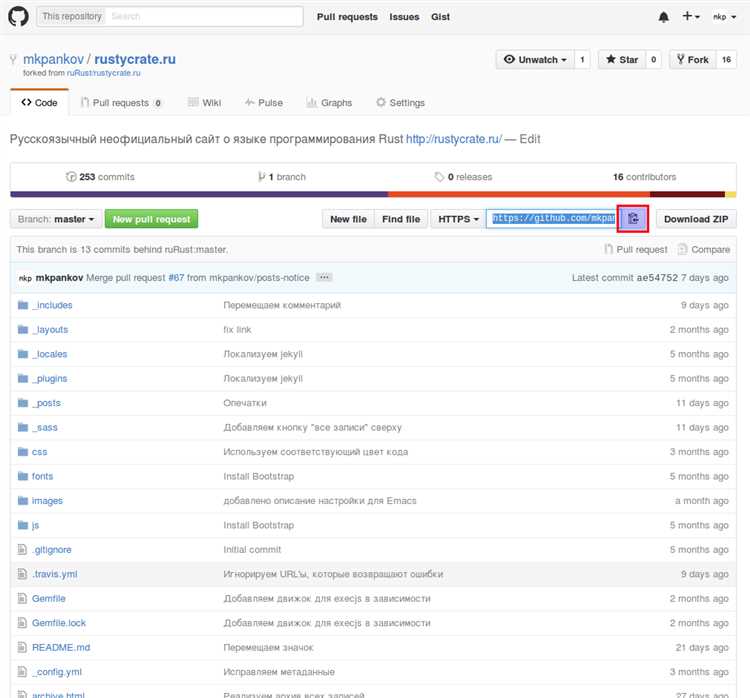Screen dimensions: 750x698
Task: Click the commits history clock icon
Action: tap(71, 177)
